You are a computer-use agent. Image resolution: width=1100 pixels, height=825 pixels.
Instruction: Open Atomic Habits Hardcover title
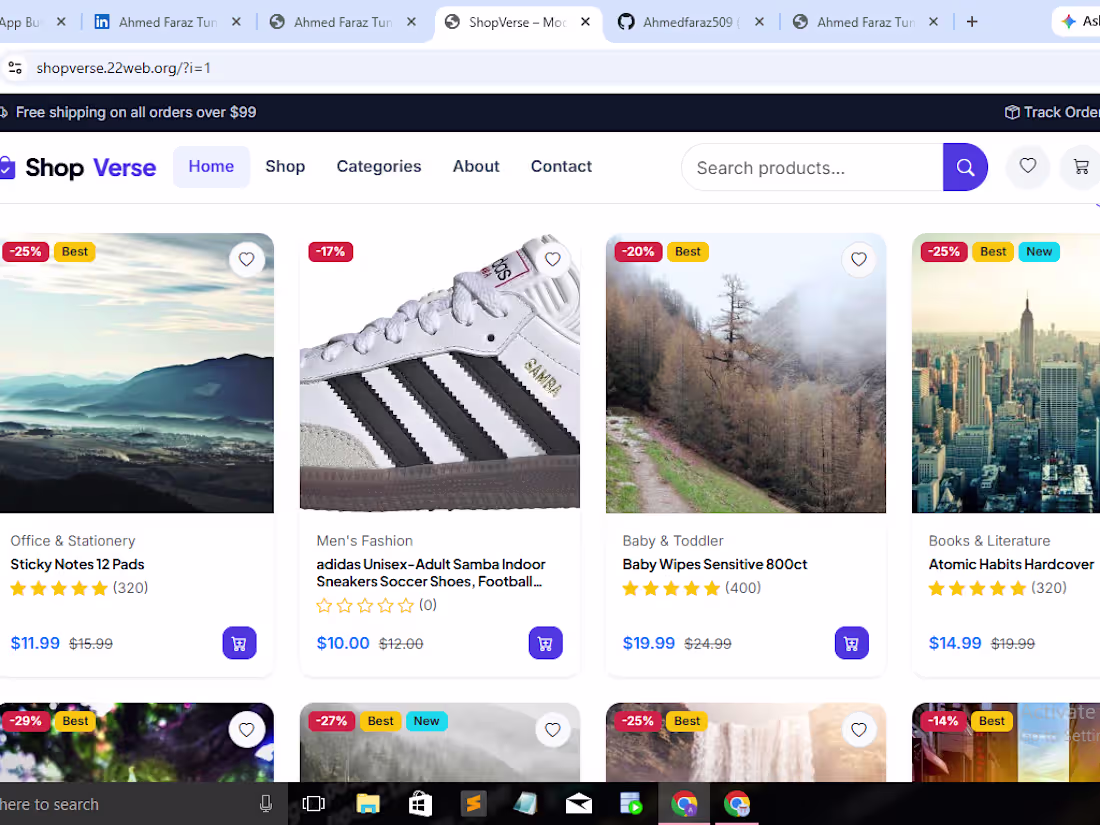point(1011,564)
